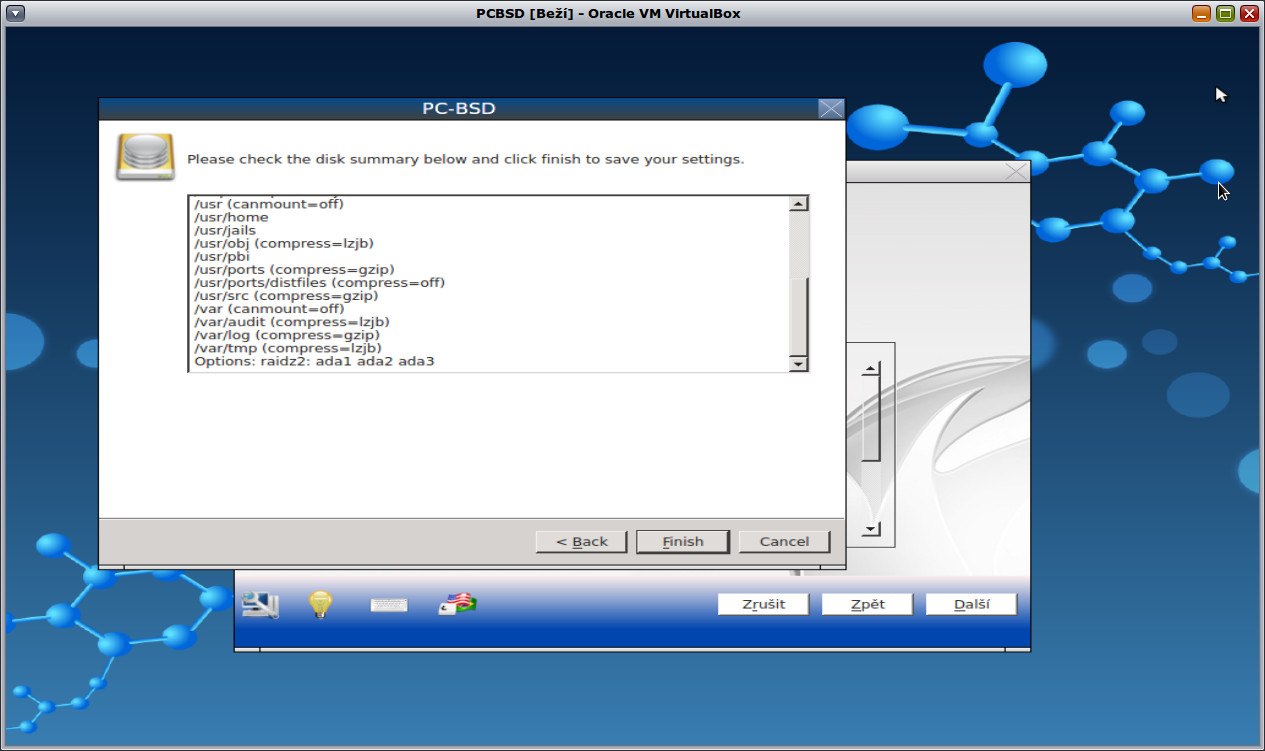Close the background installer dialog
The image size is (1265, 751).
[x=1014, y=170]
